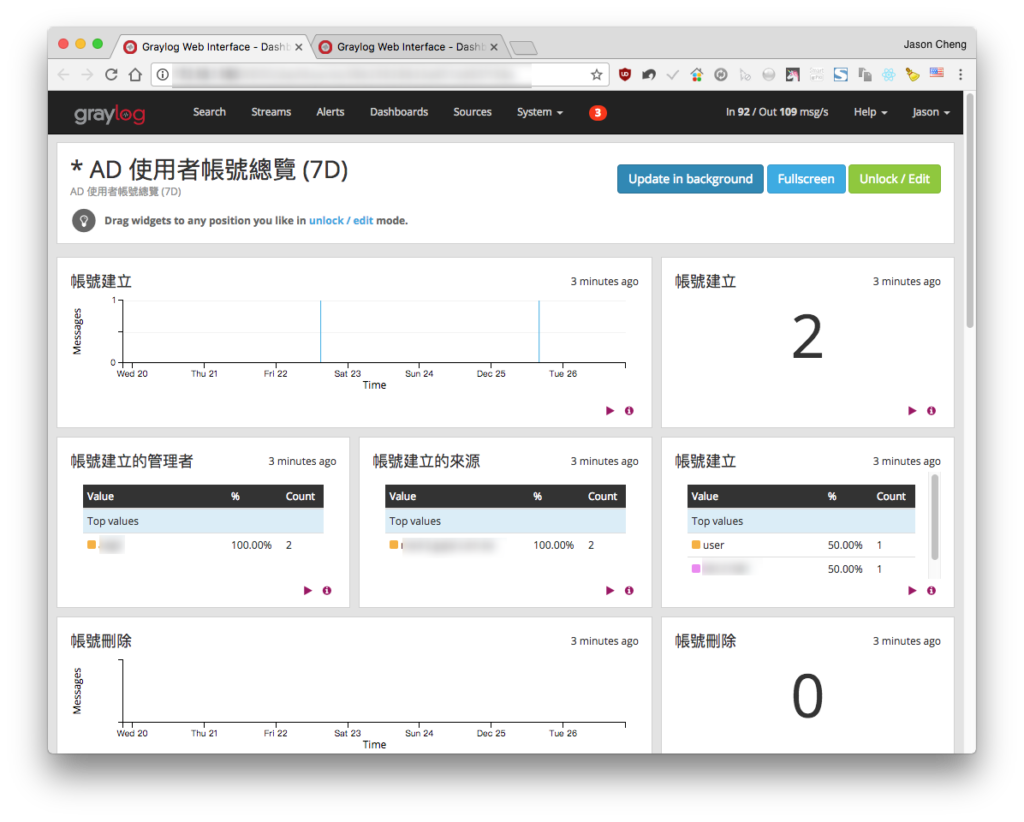Click the user row in 帳號建立 table
This screenshot has width=1024, height=822.
801,545
